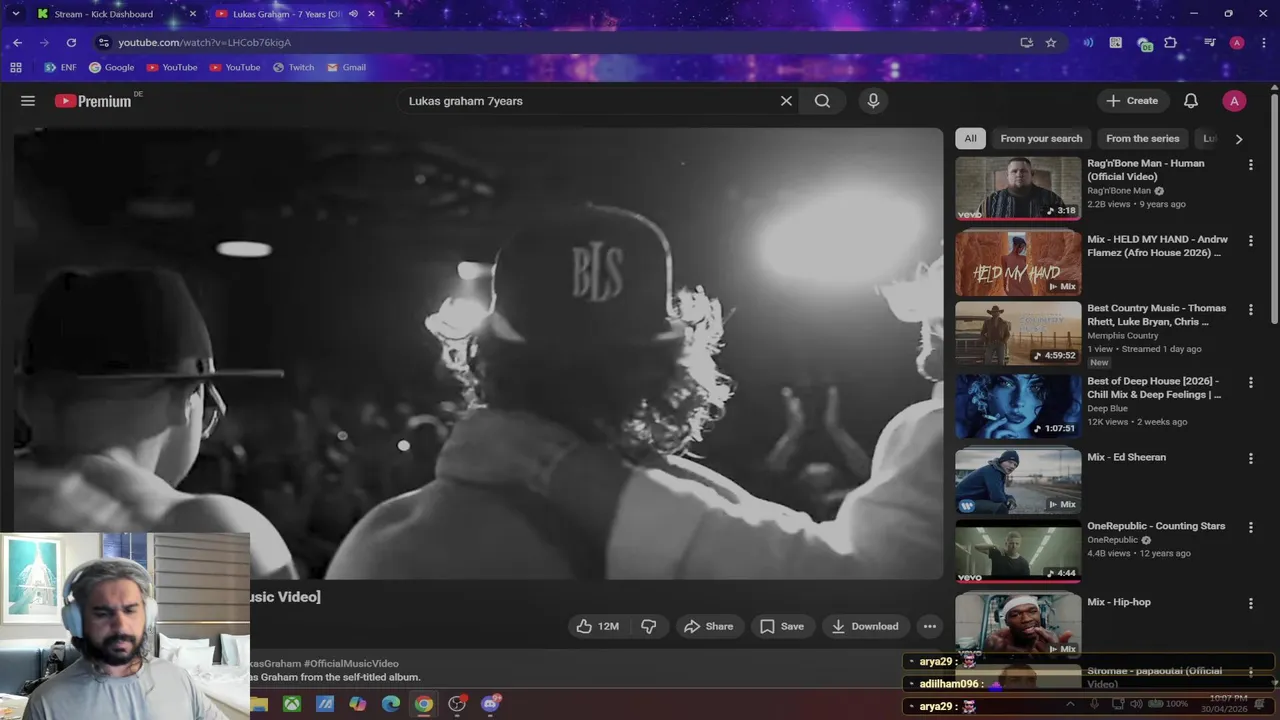
Task: Bookmark this page with the star icon
Action: pos(1051,43)
